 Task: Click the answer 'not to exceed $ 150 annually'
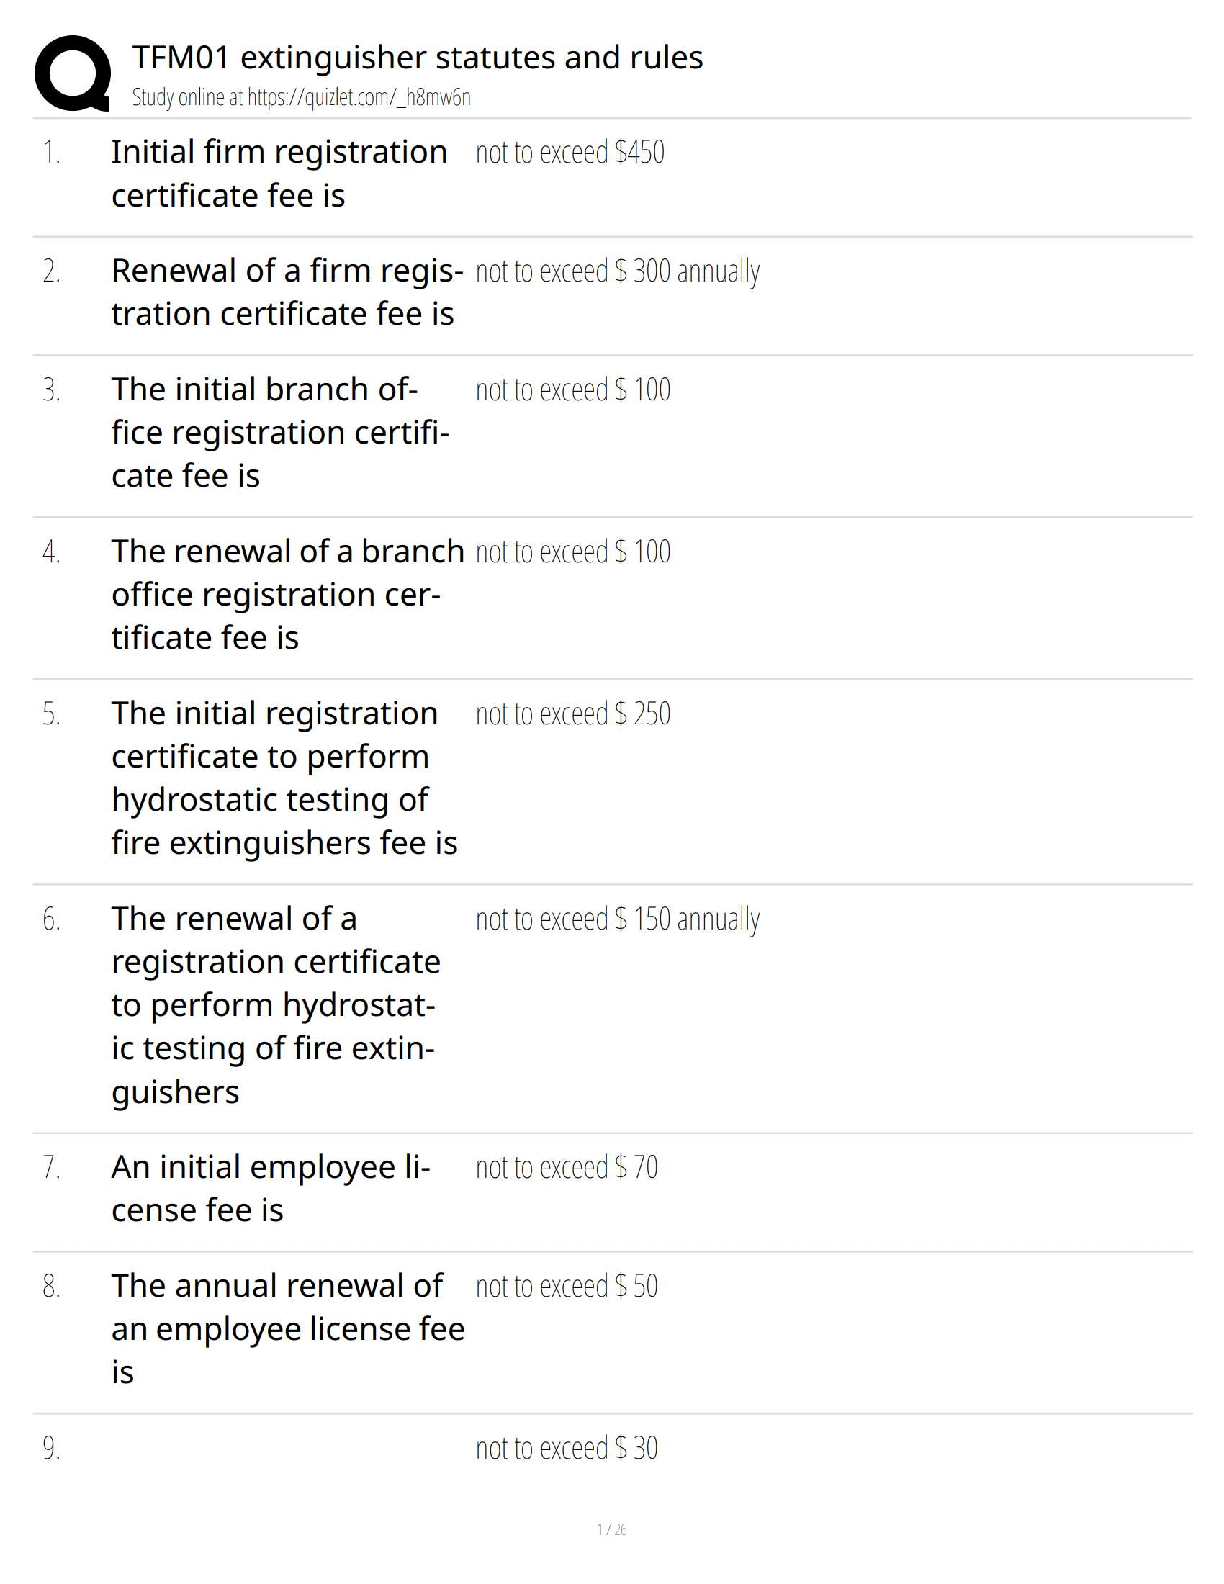point(618,919)
